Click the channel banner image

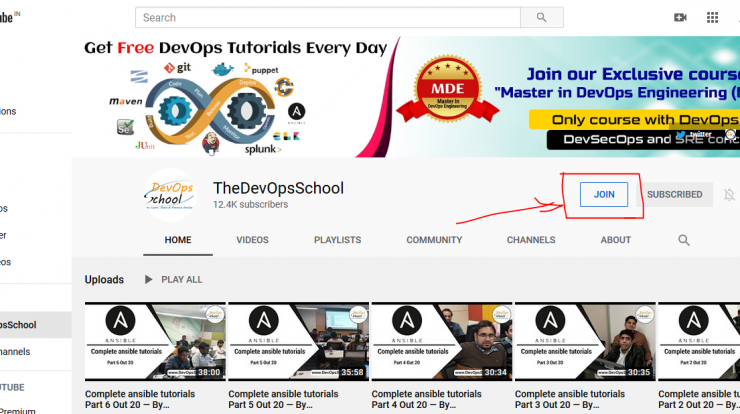pos(406,97)
